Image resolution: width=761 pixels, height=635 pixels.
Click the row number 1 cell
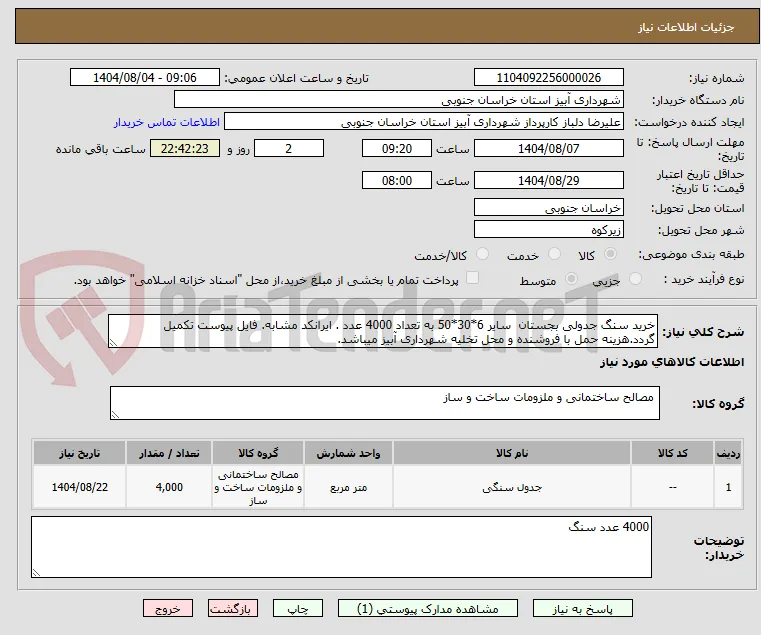pos(728,487)
